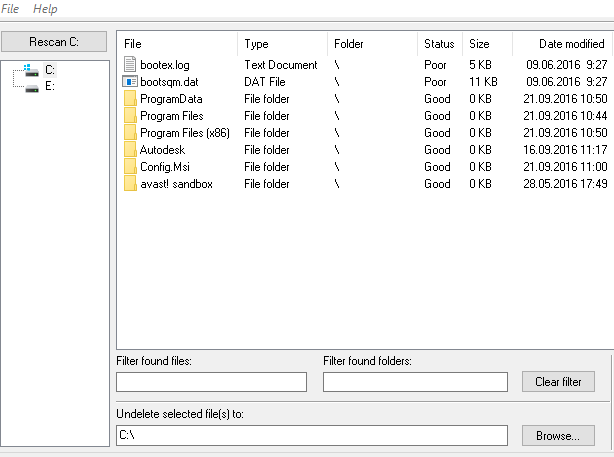Image resolution: width=614 pixels, height=457 pixels.
Task: Click the Program Files folder icon
Action: (x=130, y=116)
